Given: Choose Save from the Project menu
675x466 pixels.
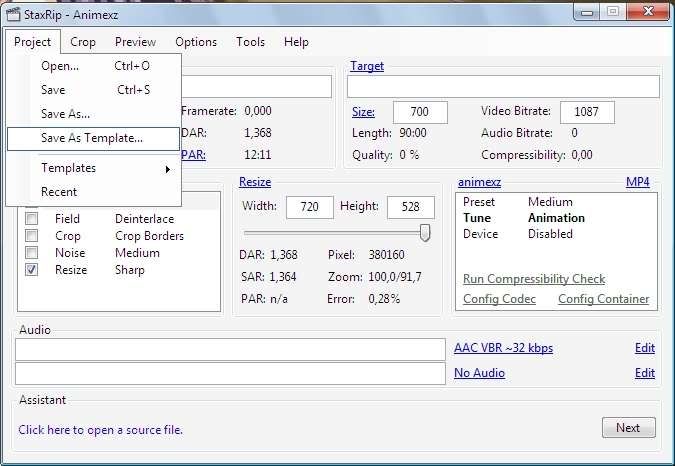Looking at the screenshot, I should 93,90.
